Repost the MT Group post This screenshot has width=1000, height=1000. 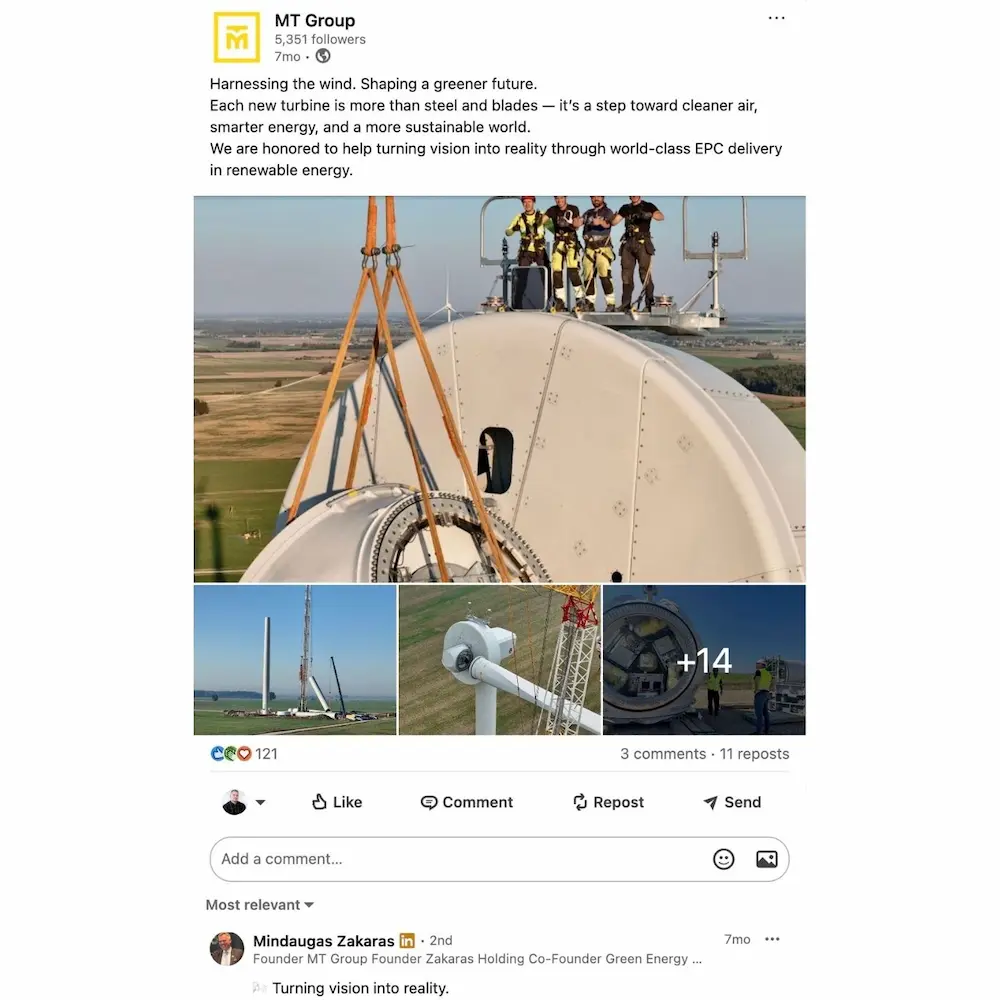608,802
